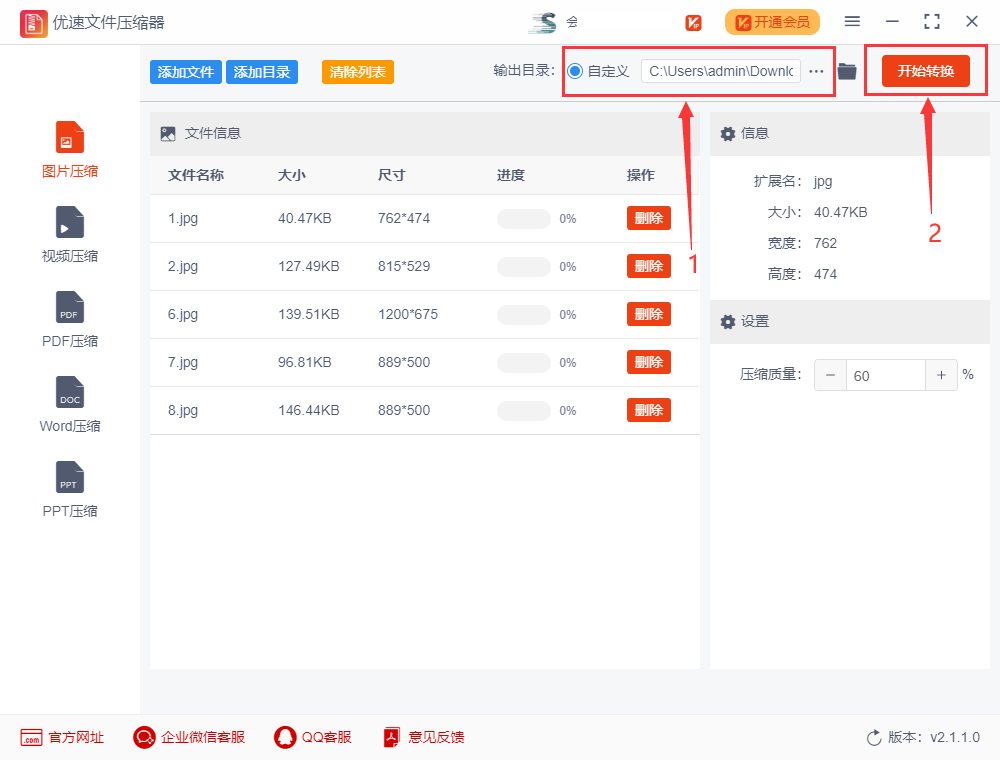Open the Word压缩 compression section
This screenshot has width=1000, height=760.
(x=70, y=393)
